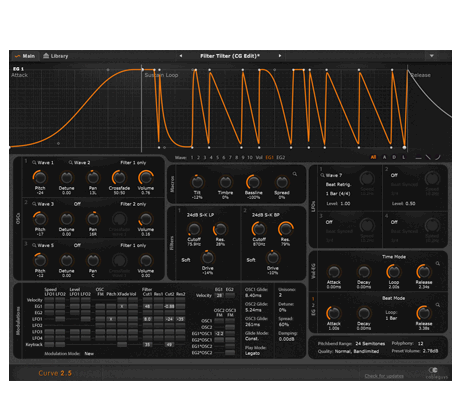Select the flat line curve shape icon
The image size is (460, 416).
tap(419, 157)
